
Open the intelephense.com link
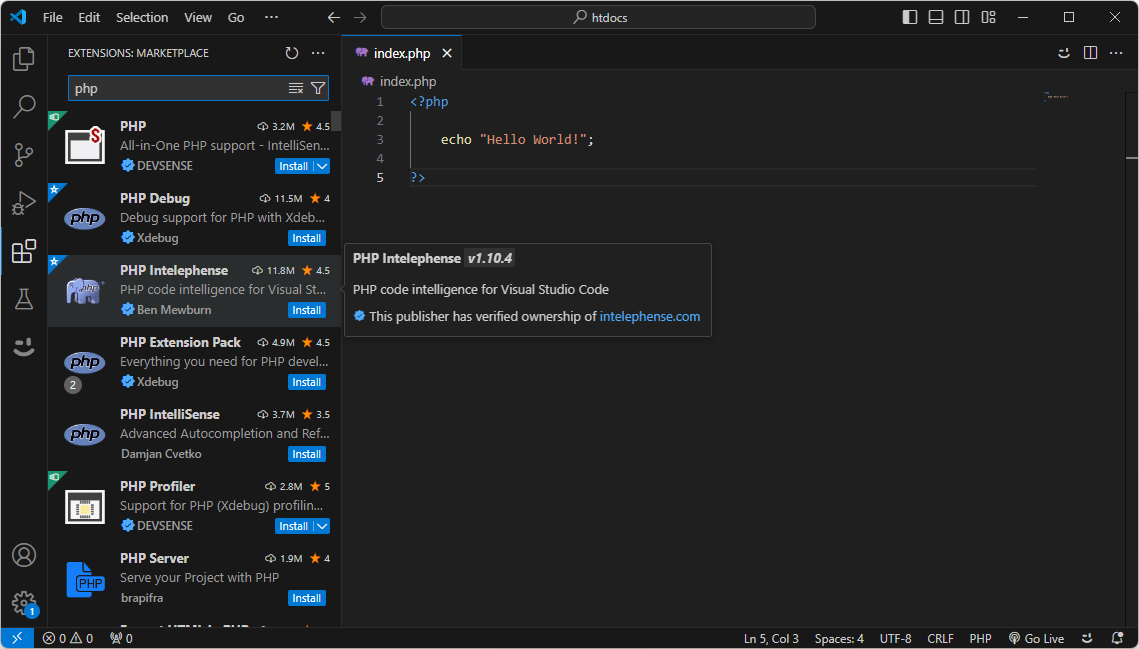[649, 317]
